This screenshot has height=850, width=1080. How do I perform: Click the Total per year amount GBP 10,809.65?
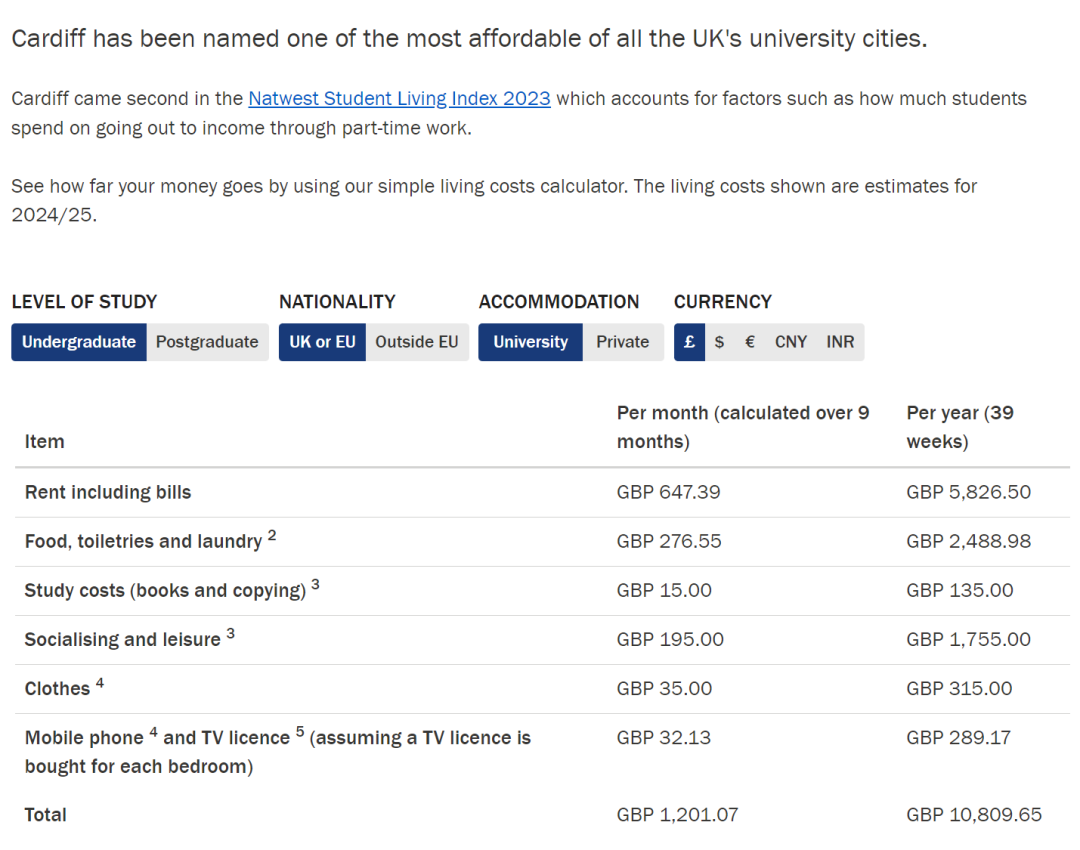click(974, 815)
